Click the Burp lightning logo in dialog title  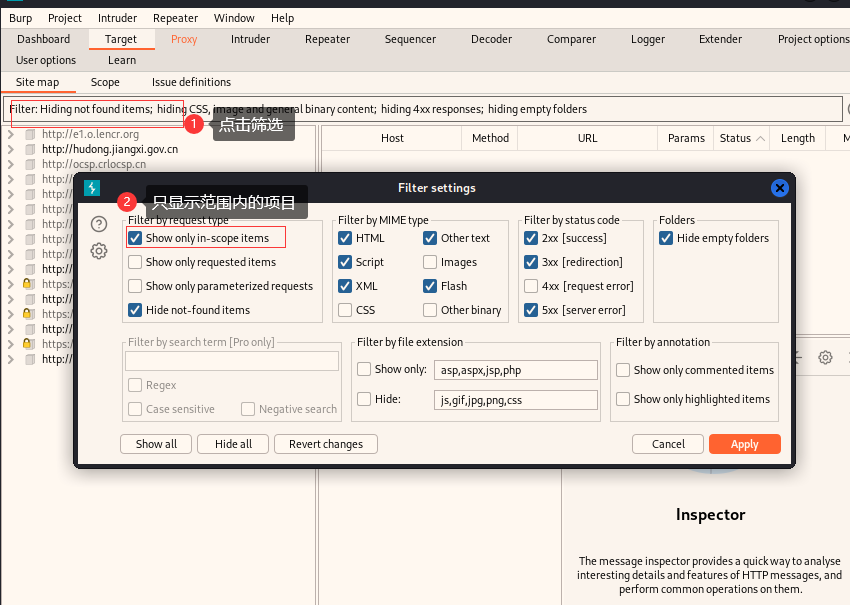pos(92,188)
